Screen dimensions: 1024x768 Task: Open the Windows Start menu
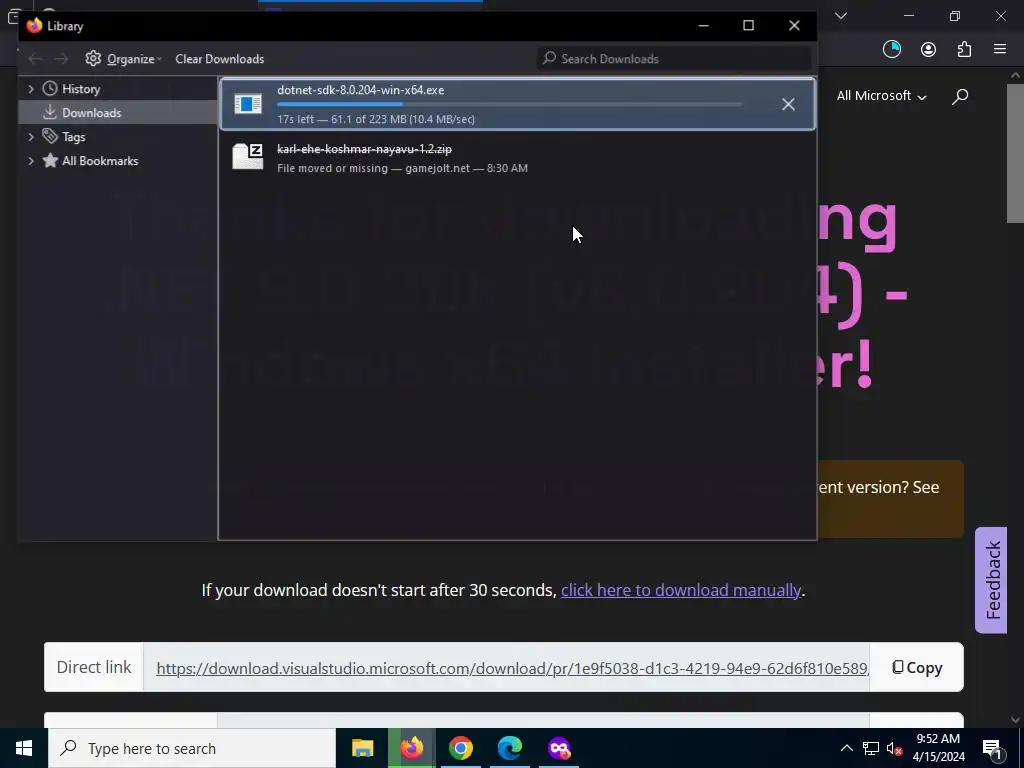[24, 748]
